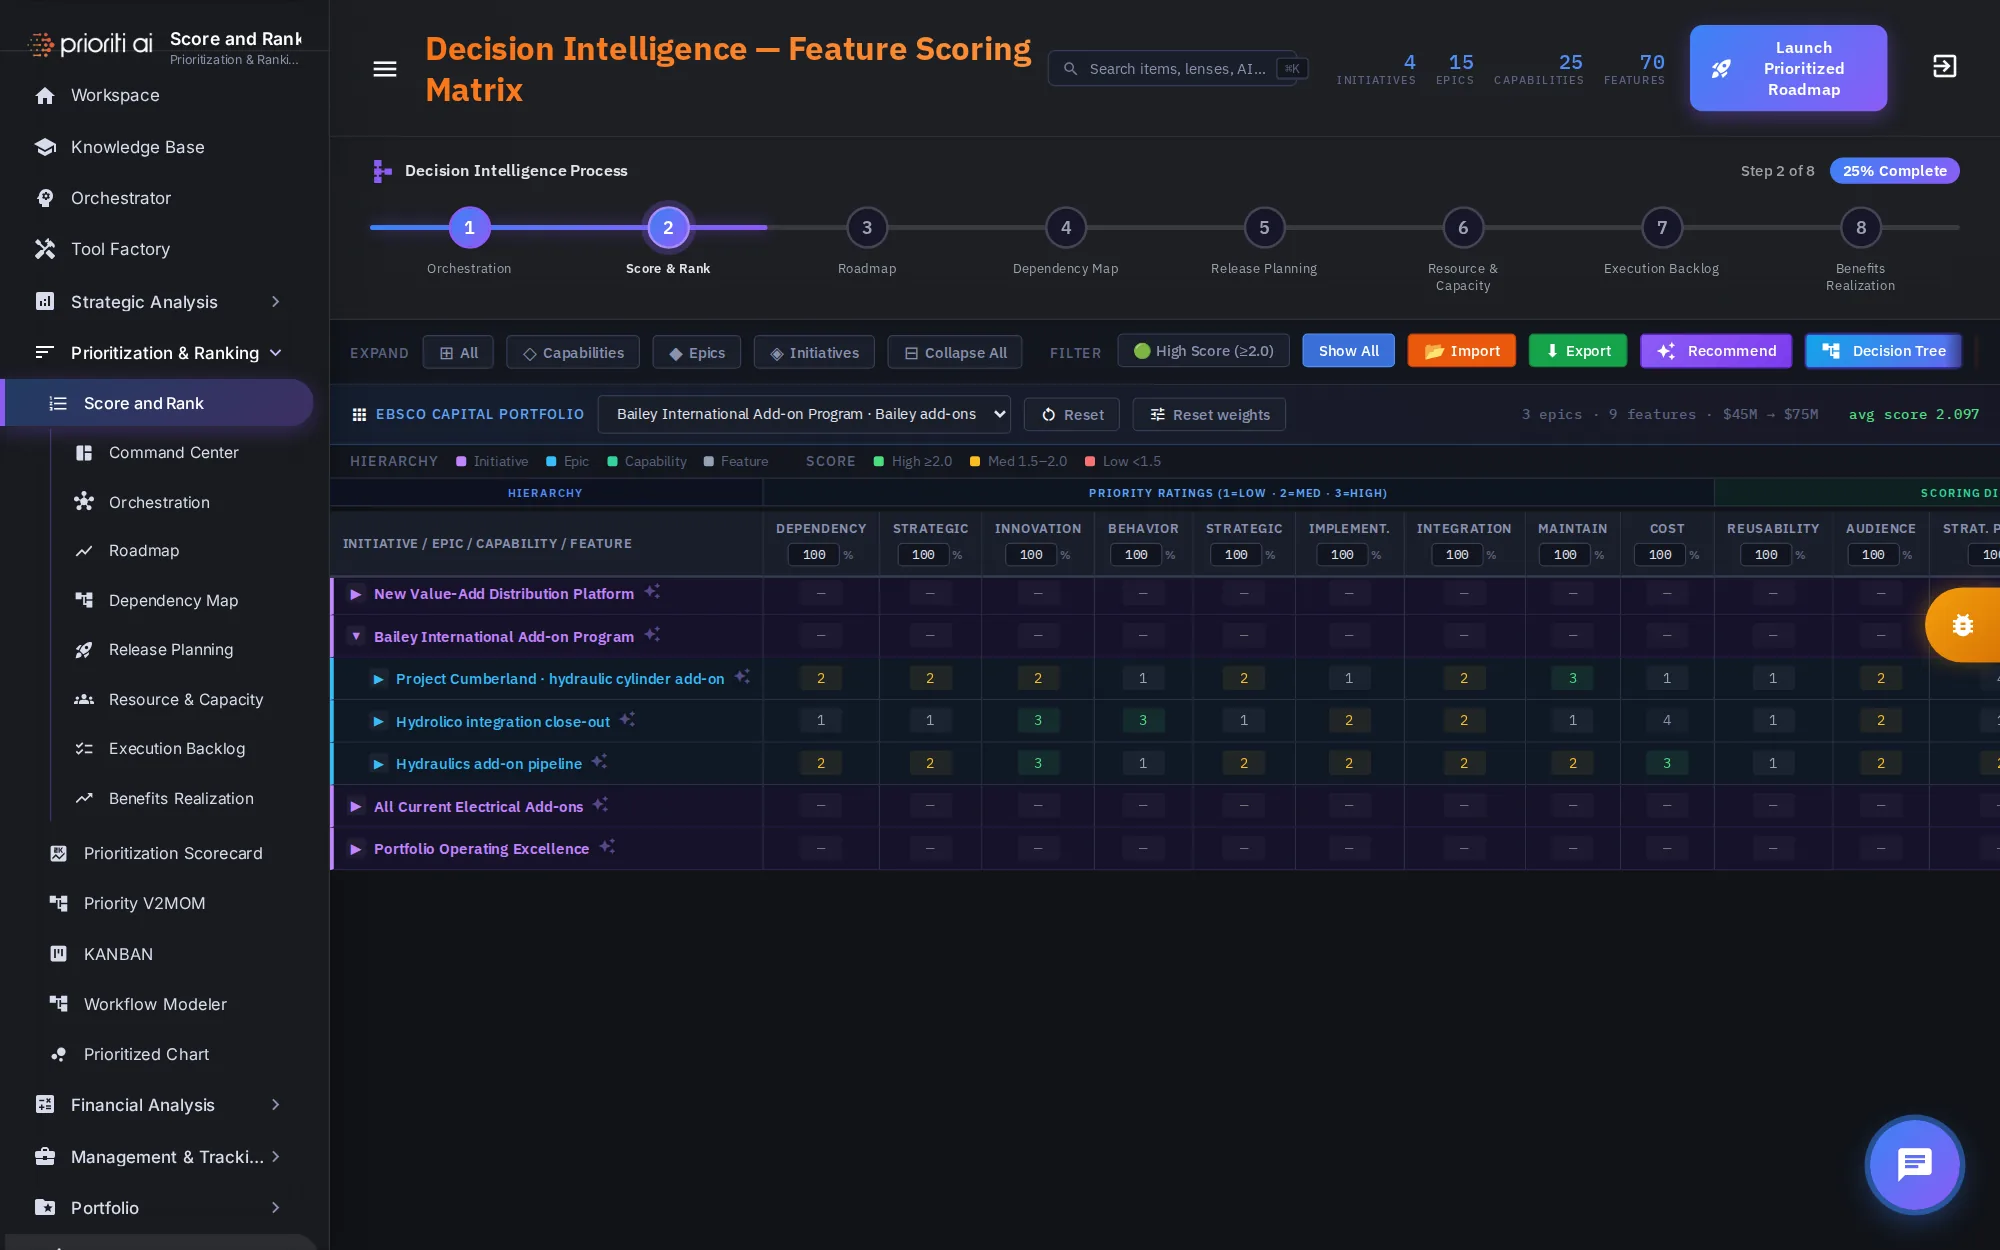This screenshot has width=2000, height=1250.
Task: Click the Recommend button
Action: click(x=1716, y=351)
